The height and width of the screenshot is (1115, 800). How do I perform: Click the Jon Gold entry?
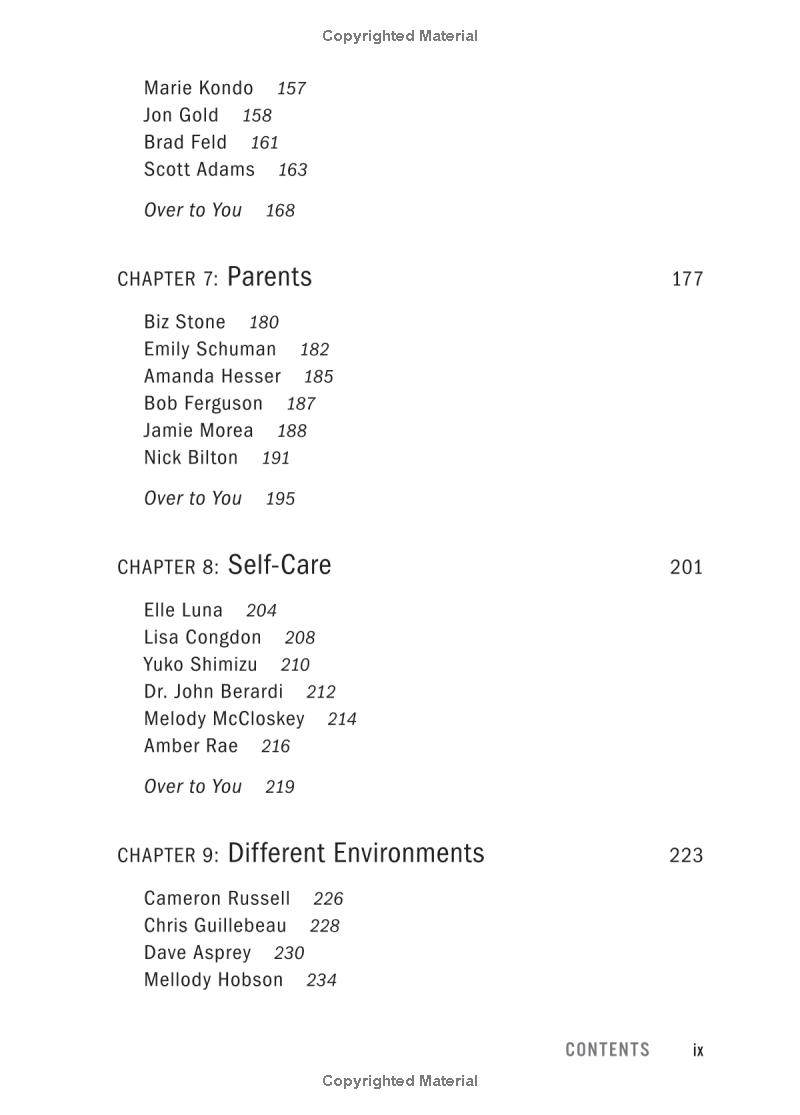[181, 115]
